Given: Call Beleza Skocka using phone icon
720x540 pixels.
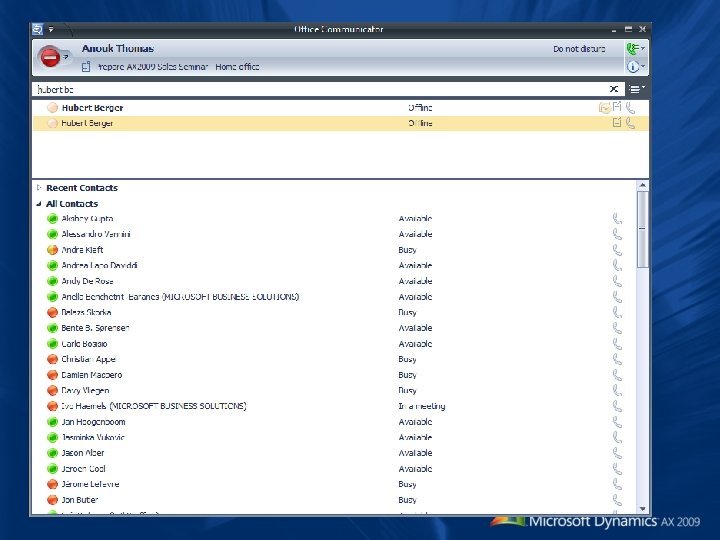Looking at the screenshot, I should tap(617, 313).
